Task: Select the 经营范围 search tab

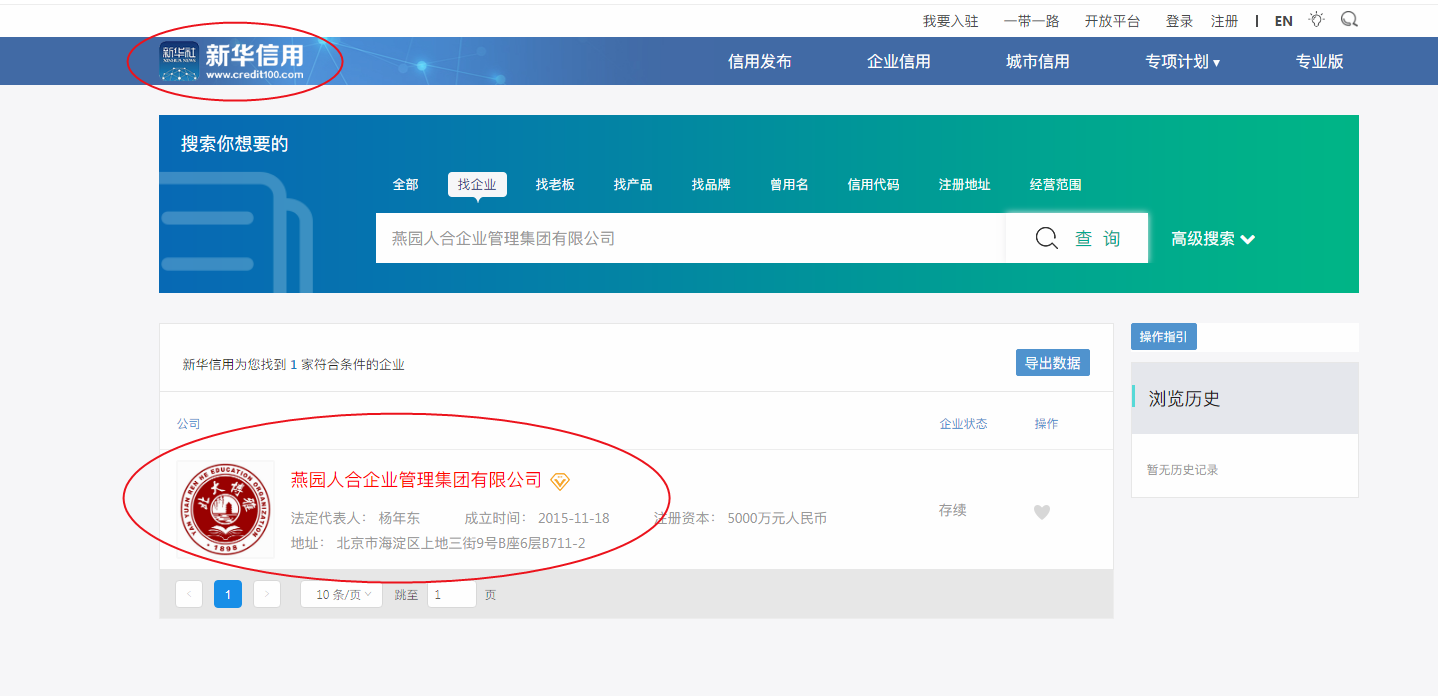Action: pyautogui.click(x=1055, y=185)
